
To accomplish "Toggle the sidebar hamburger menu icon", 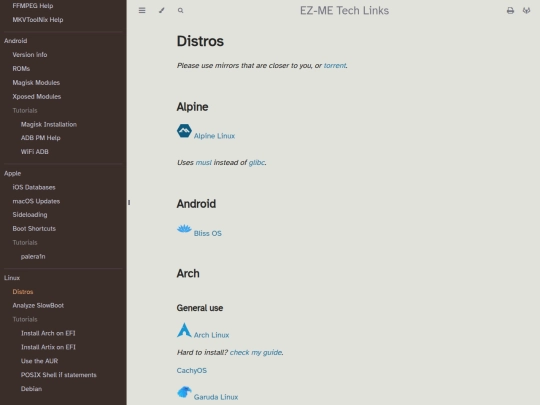I will click(142, 10).
